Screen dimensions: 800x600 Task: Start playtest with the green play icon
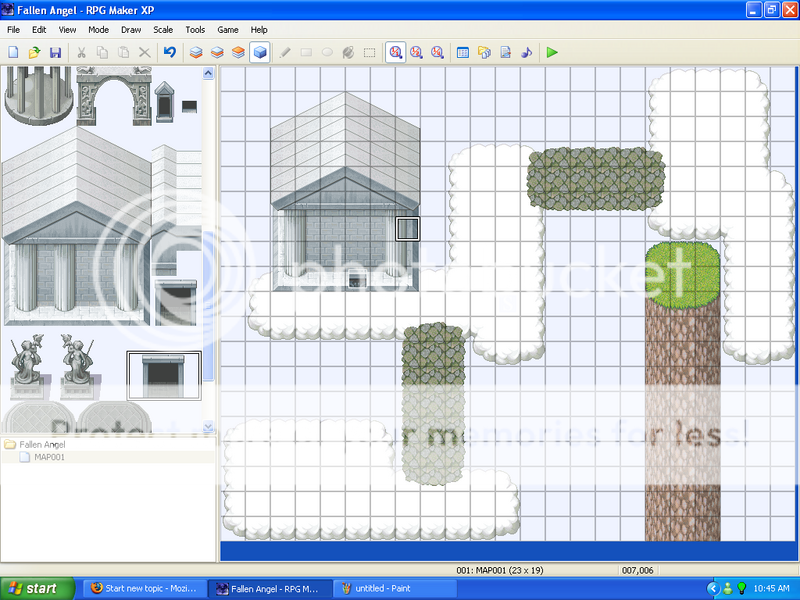(552, 52)
